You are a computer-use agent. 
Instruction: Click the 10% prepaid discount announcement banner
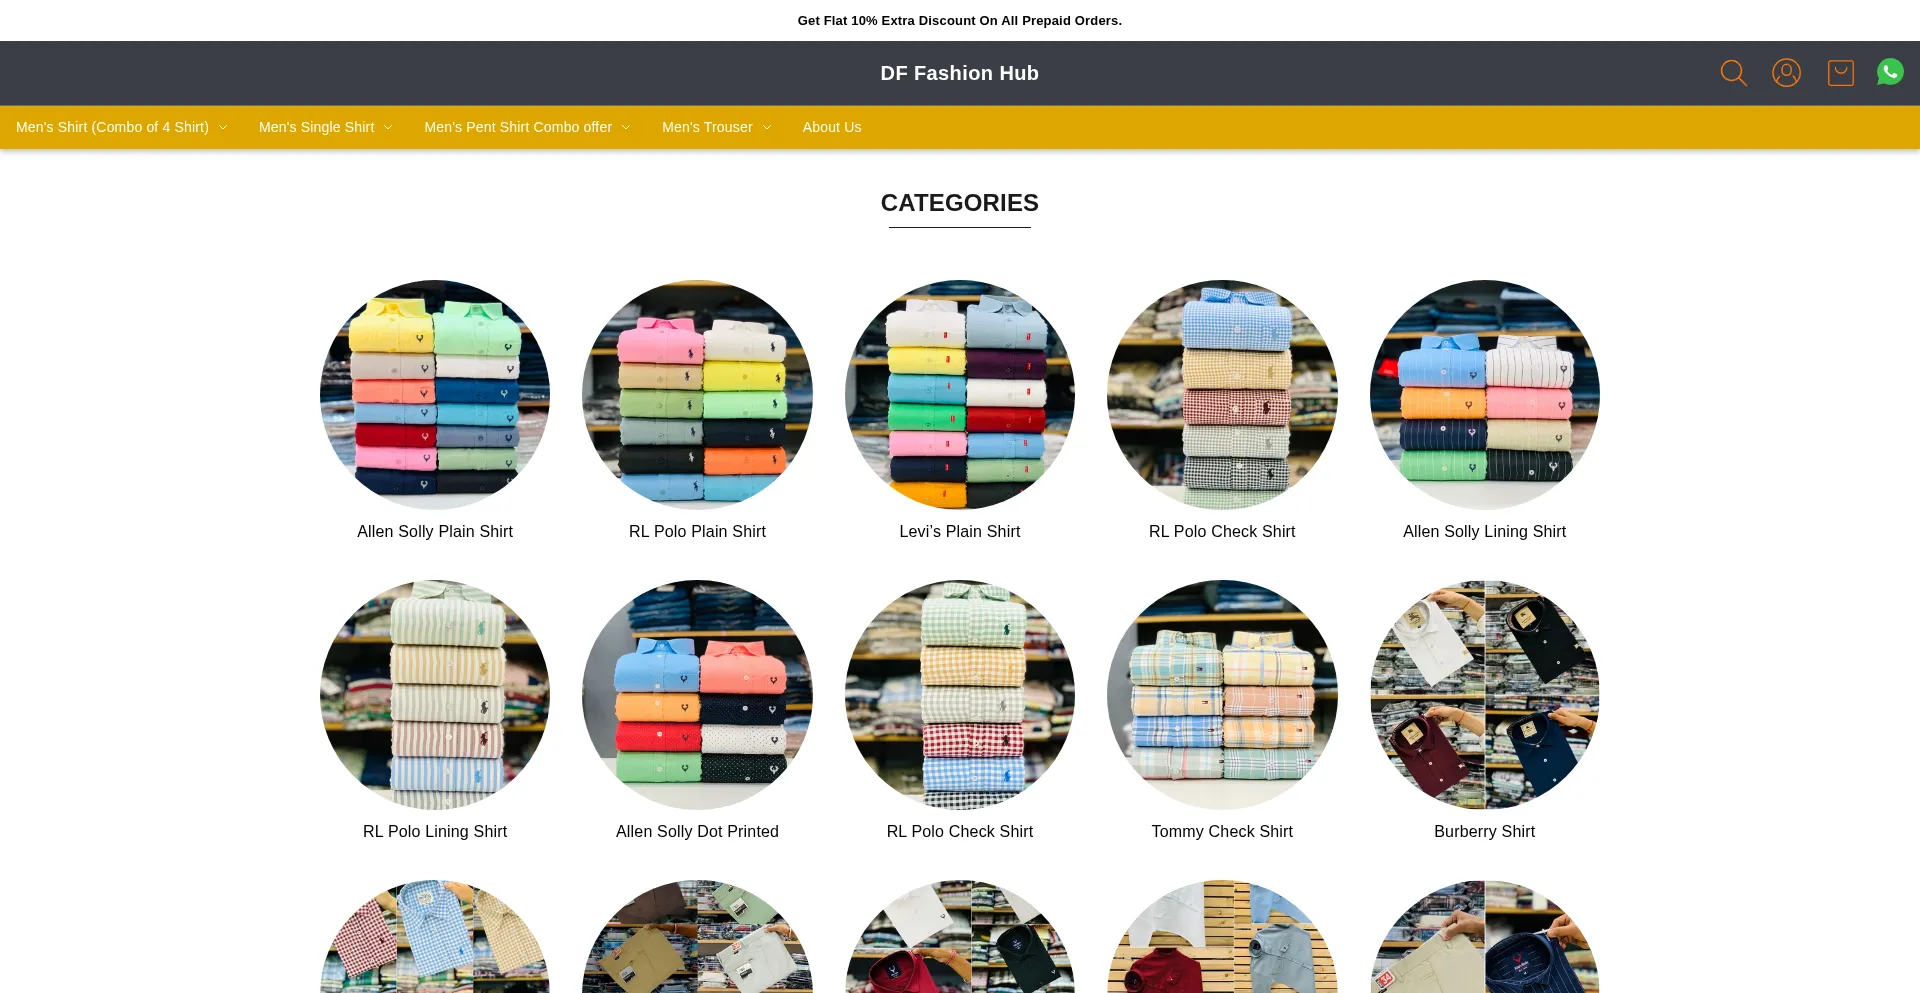pyautogui.click(x=960, y=20)
